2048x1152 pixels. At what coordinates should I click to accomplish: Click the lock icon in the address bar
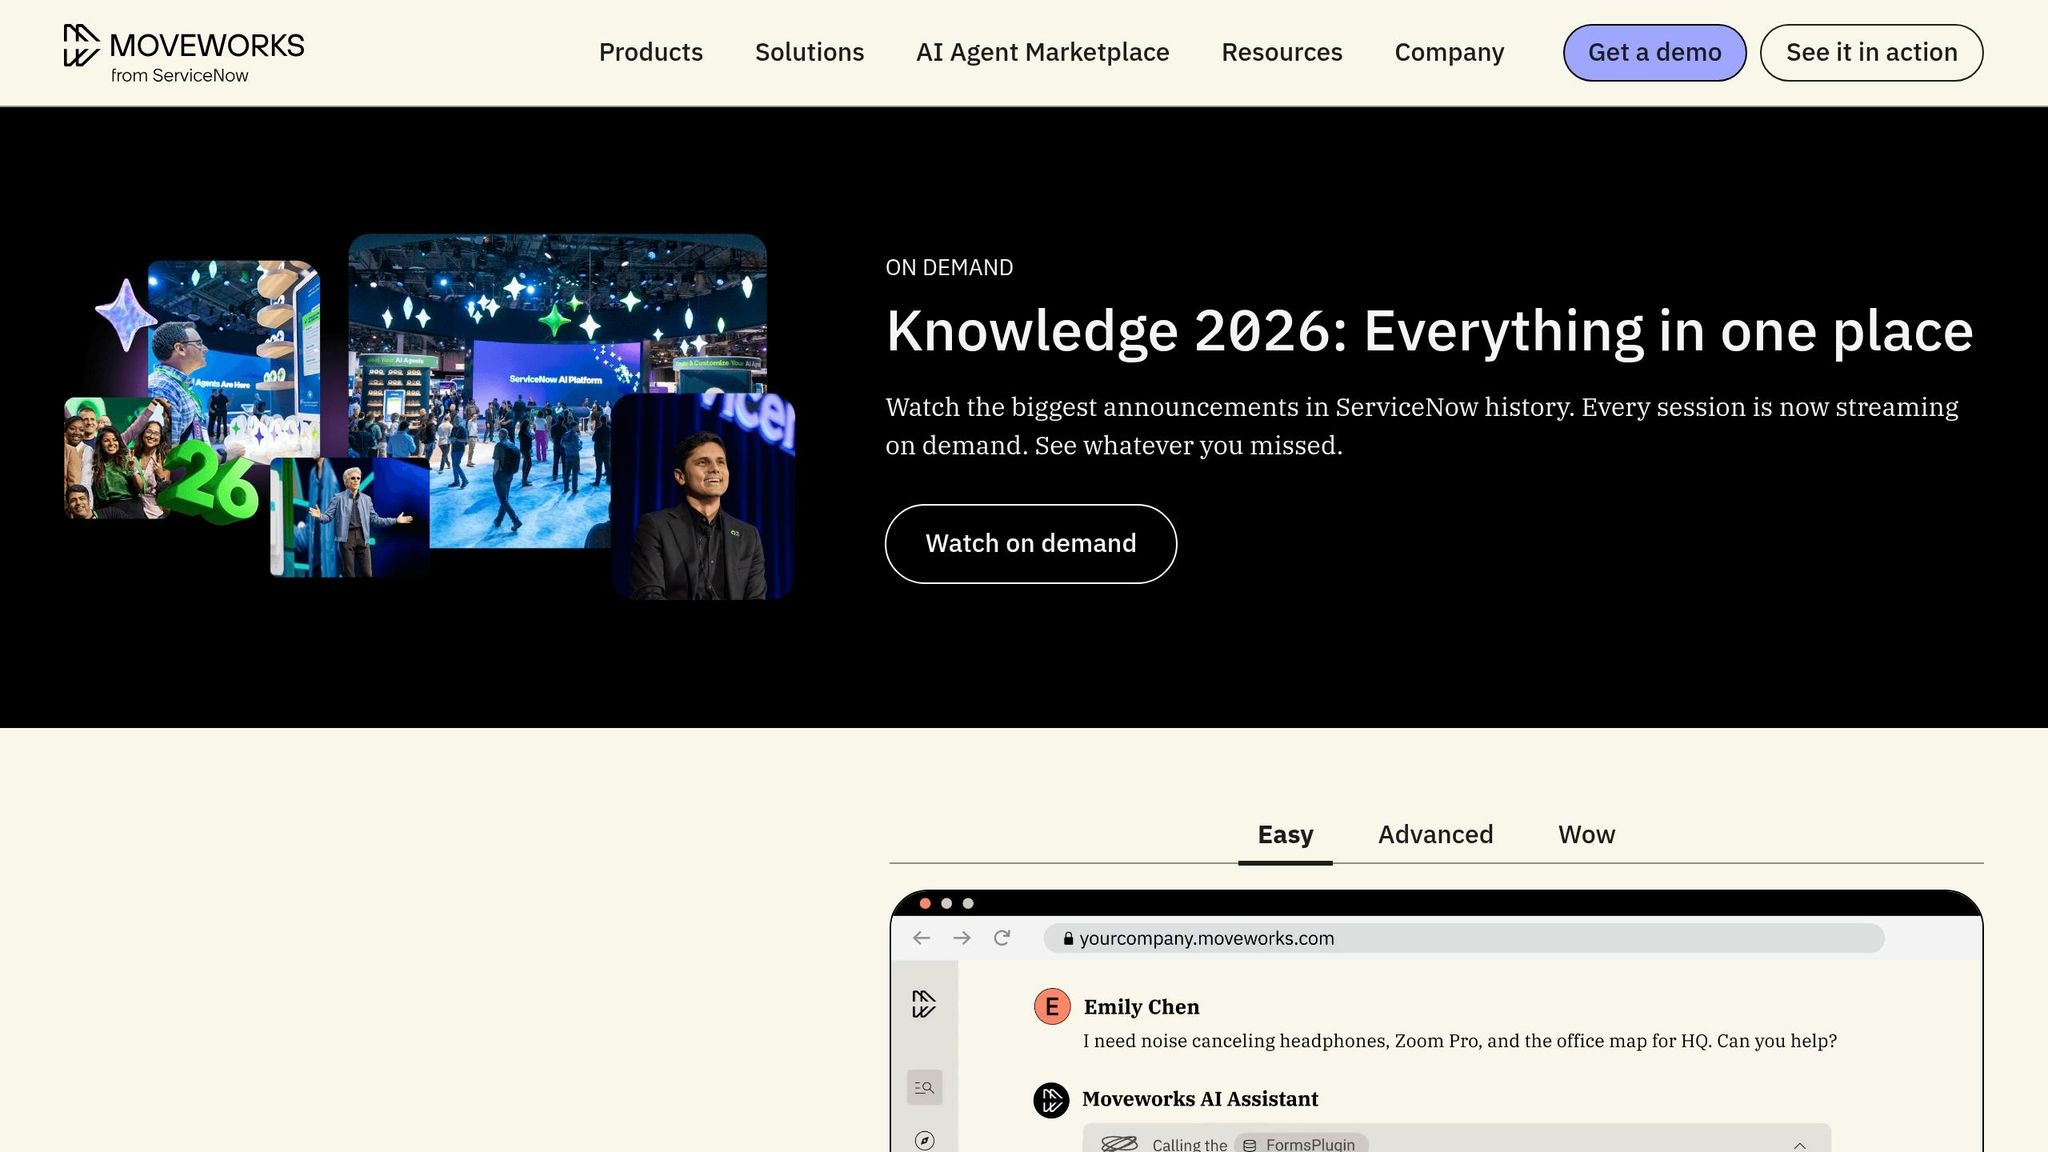point(1068,938)
